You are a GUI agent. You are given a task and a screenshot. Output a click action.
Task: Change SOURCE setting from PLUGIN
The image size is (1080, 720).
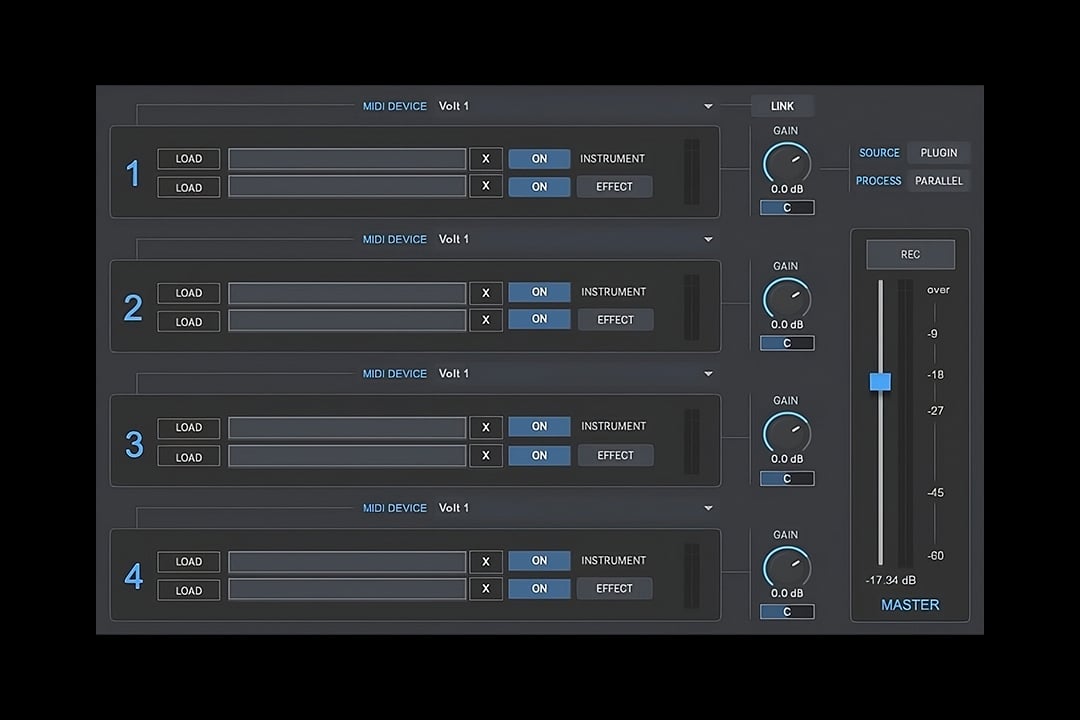939,153
